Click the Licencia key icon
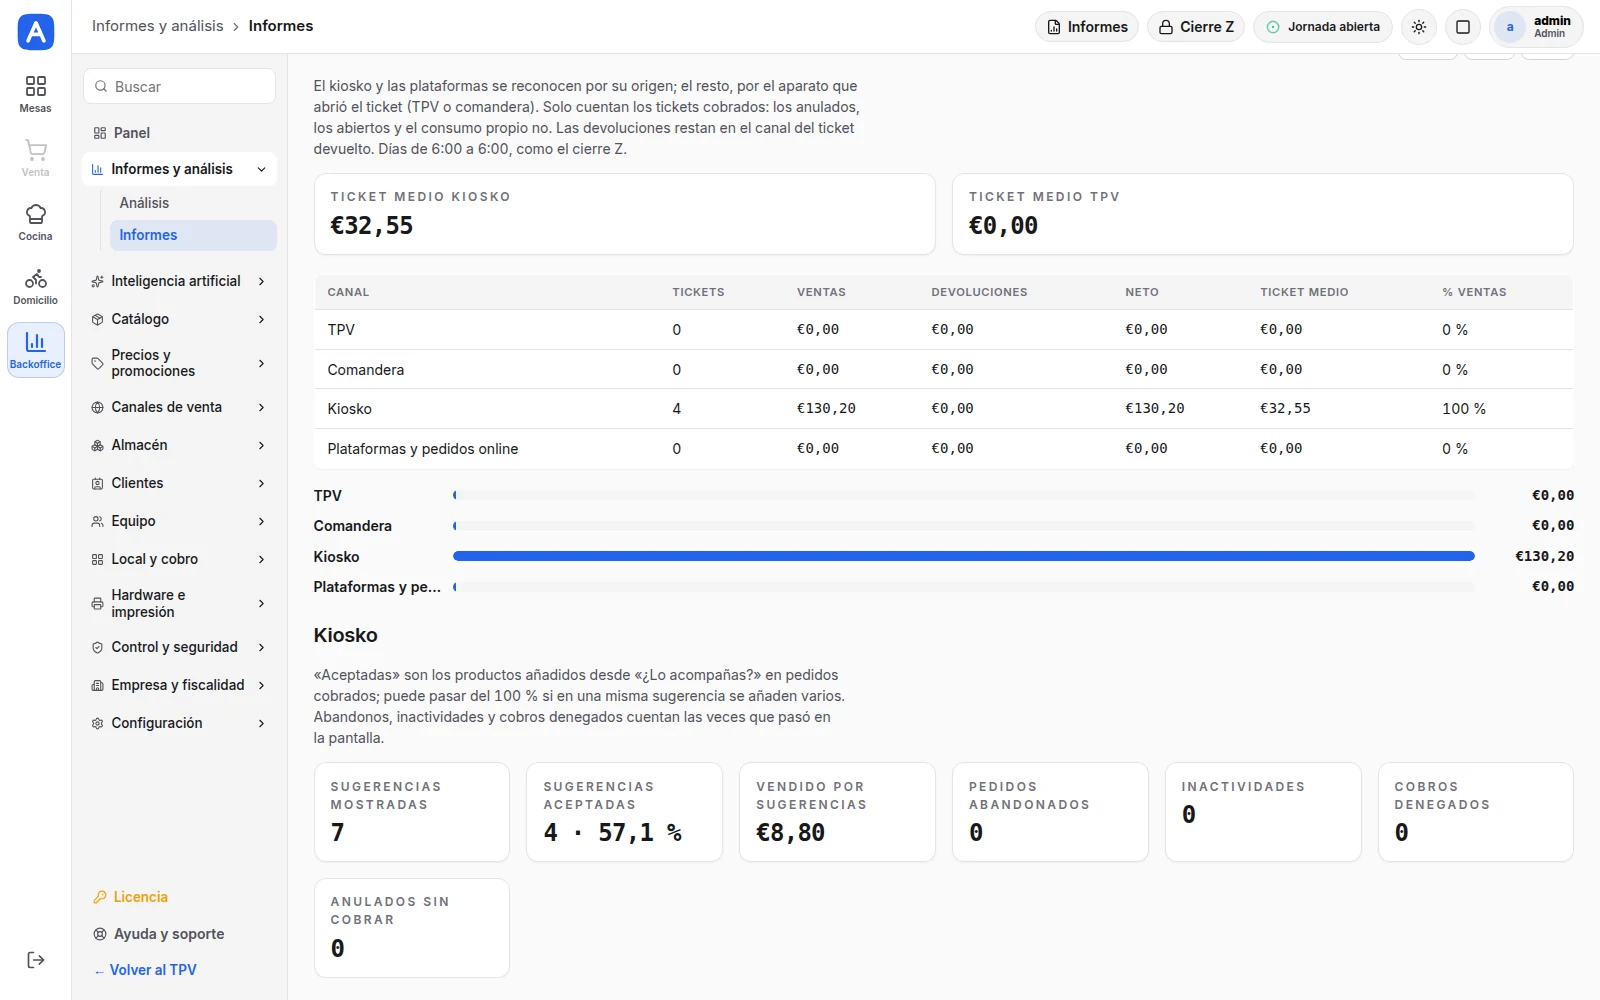Image resolution: width=1600 pixels, height=1000 pixels. pos(99,897)
